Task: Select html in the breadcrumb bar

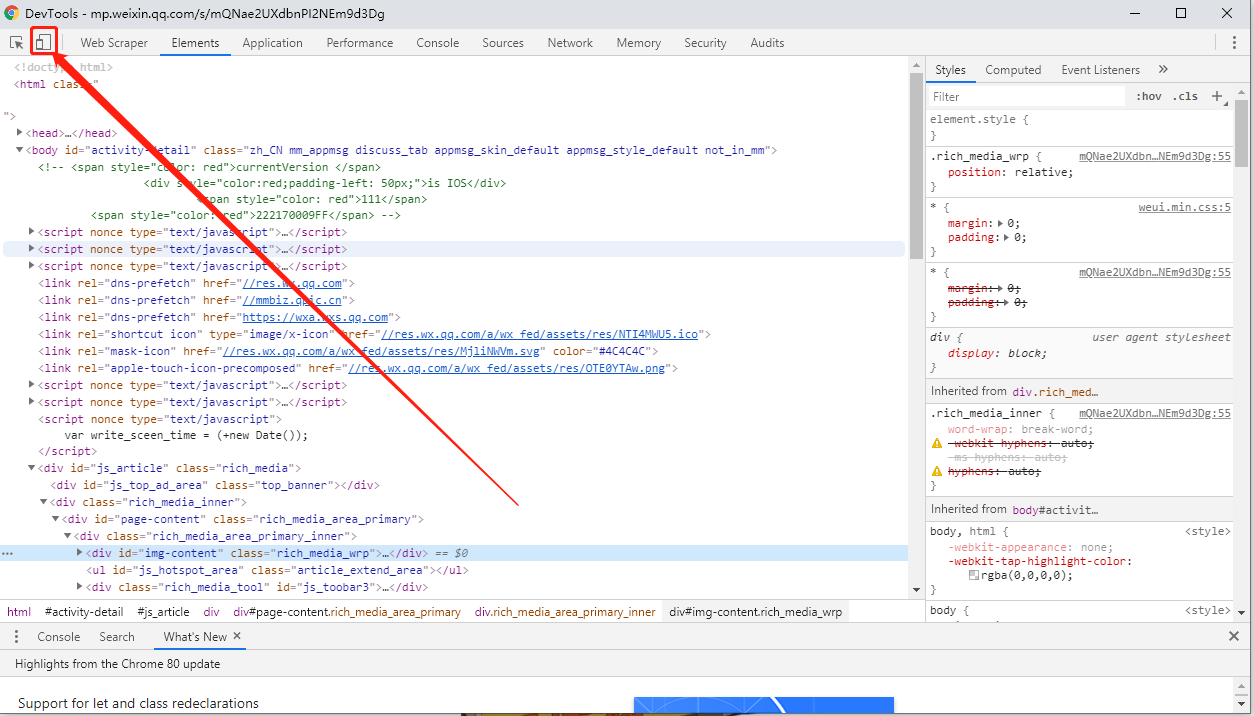Action: point(19,612)
